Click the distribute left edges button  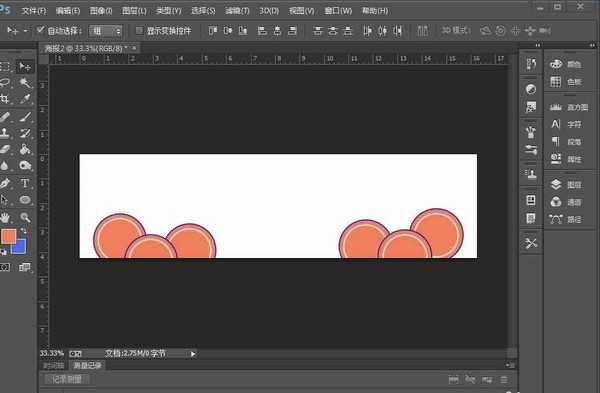[367, 30]
